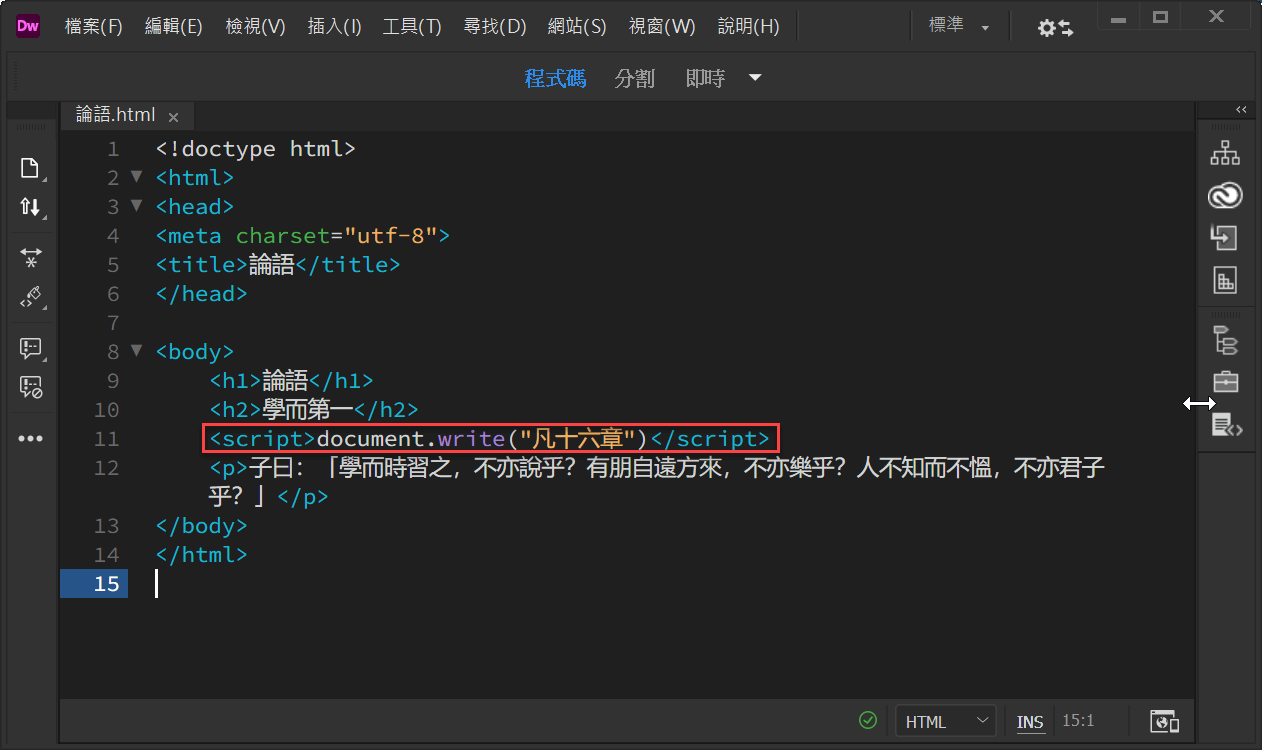Click the format source code icon
The image size is (1262, 750).
[x=31, y=297]
